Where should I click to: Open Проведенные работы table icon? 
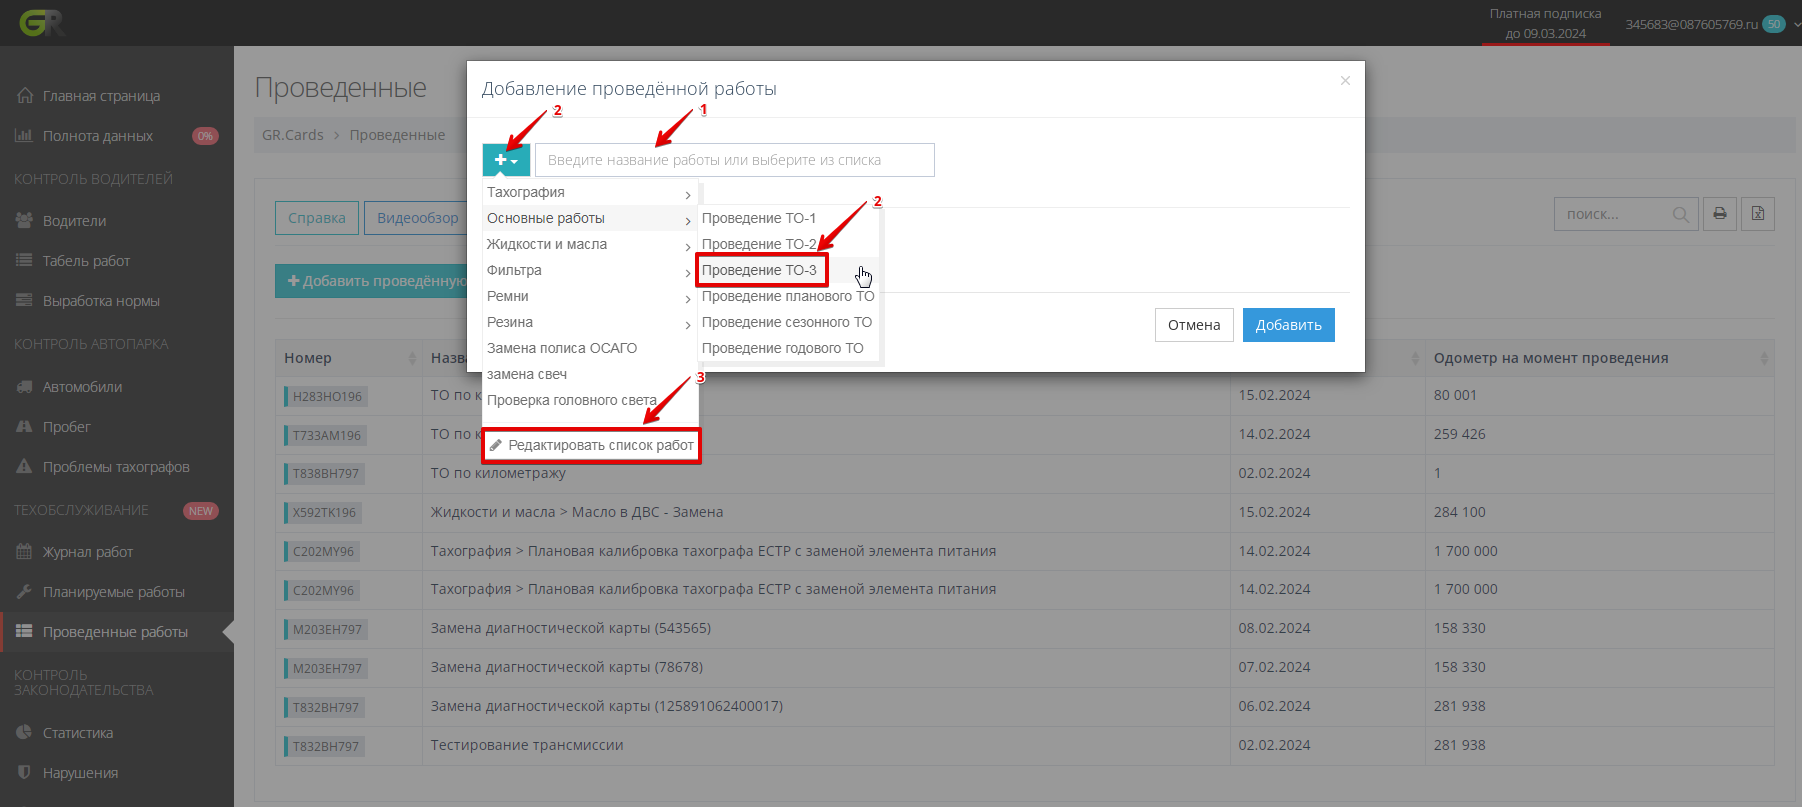[x=24, y=632]
